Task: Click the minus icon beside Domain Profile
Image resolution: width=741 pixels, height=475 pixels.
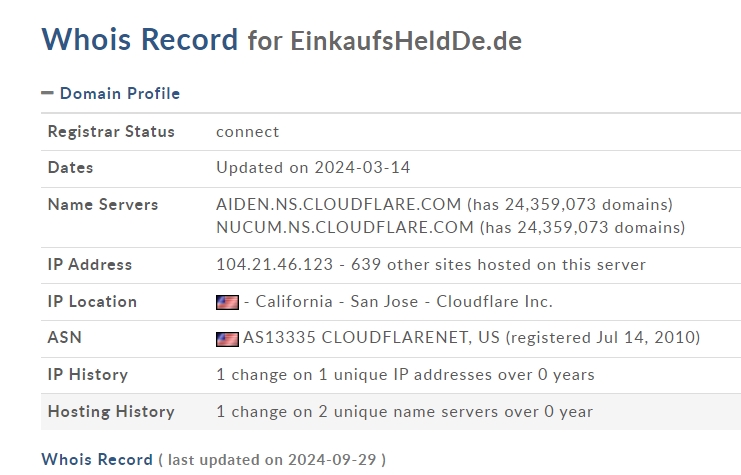Action: (x=47, y=93)
